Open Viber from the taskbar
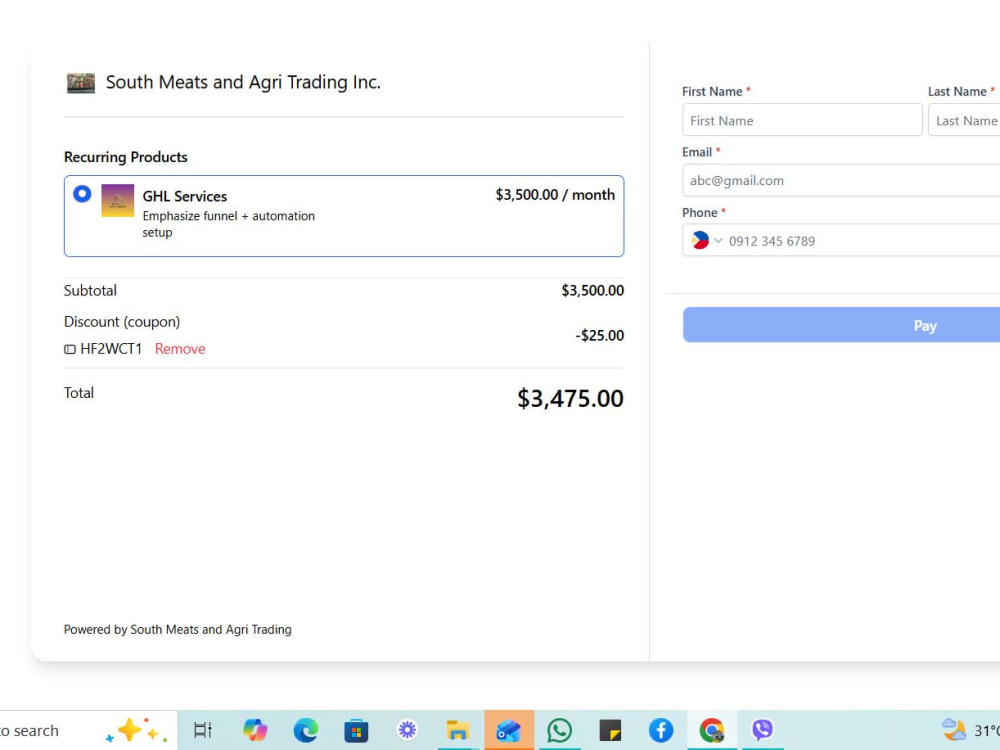Image resolution: width=1000 pixels, height=750 pixels. point(762,730)
